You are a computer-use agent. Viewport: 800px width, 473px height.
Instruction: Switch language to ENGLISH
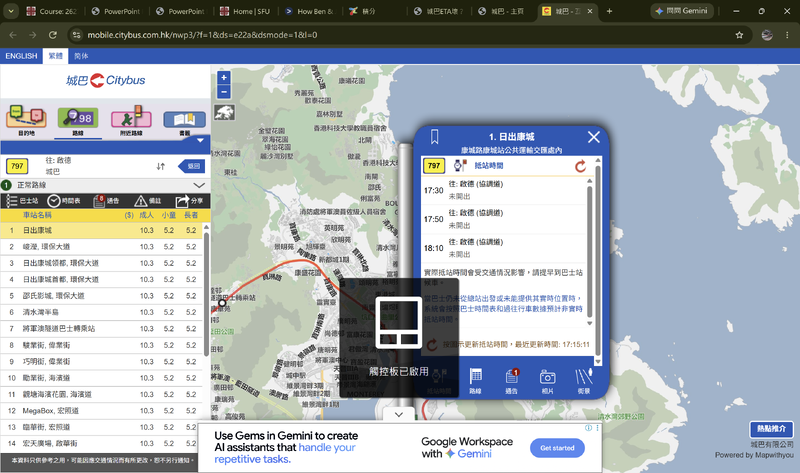tap(21, 56)
